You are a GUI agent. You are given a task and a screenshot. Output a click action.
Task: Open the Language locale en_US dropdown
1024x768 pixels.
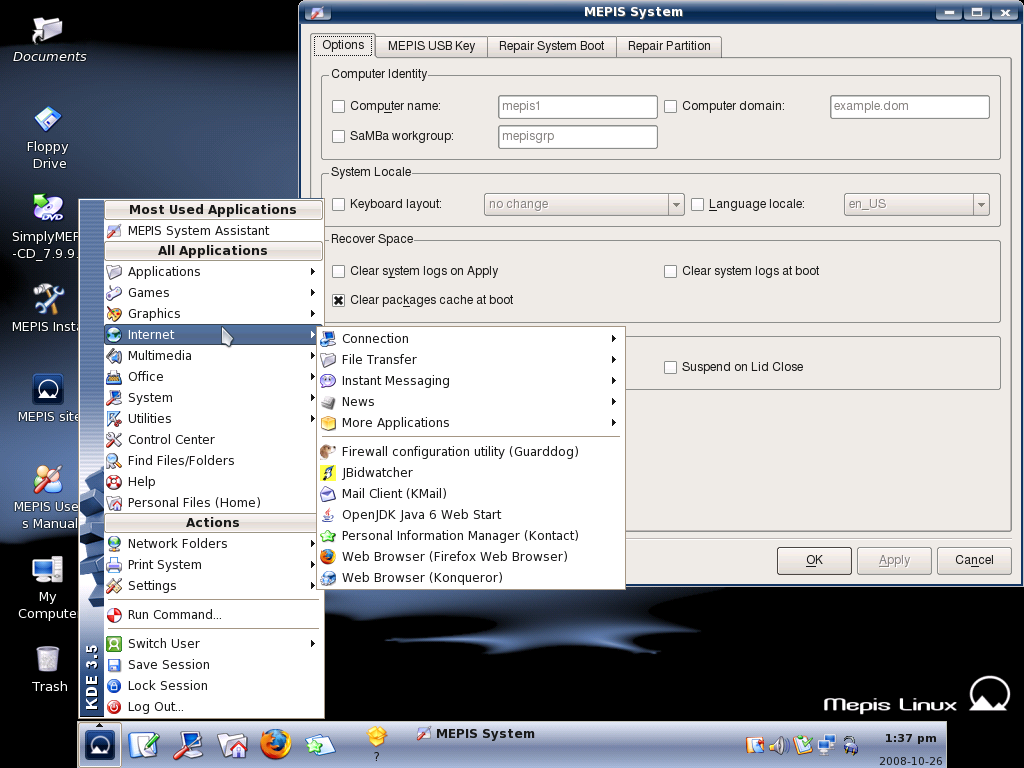tap(916, 204)
